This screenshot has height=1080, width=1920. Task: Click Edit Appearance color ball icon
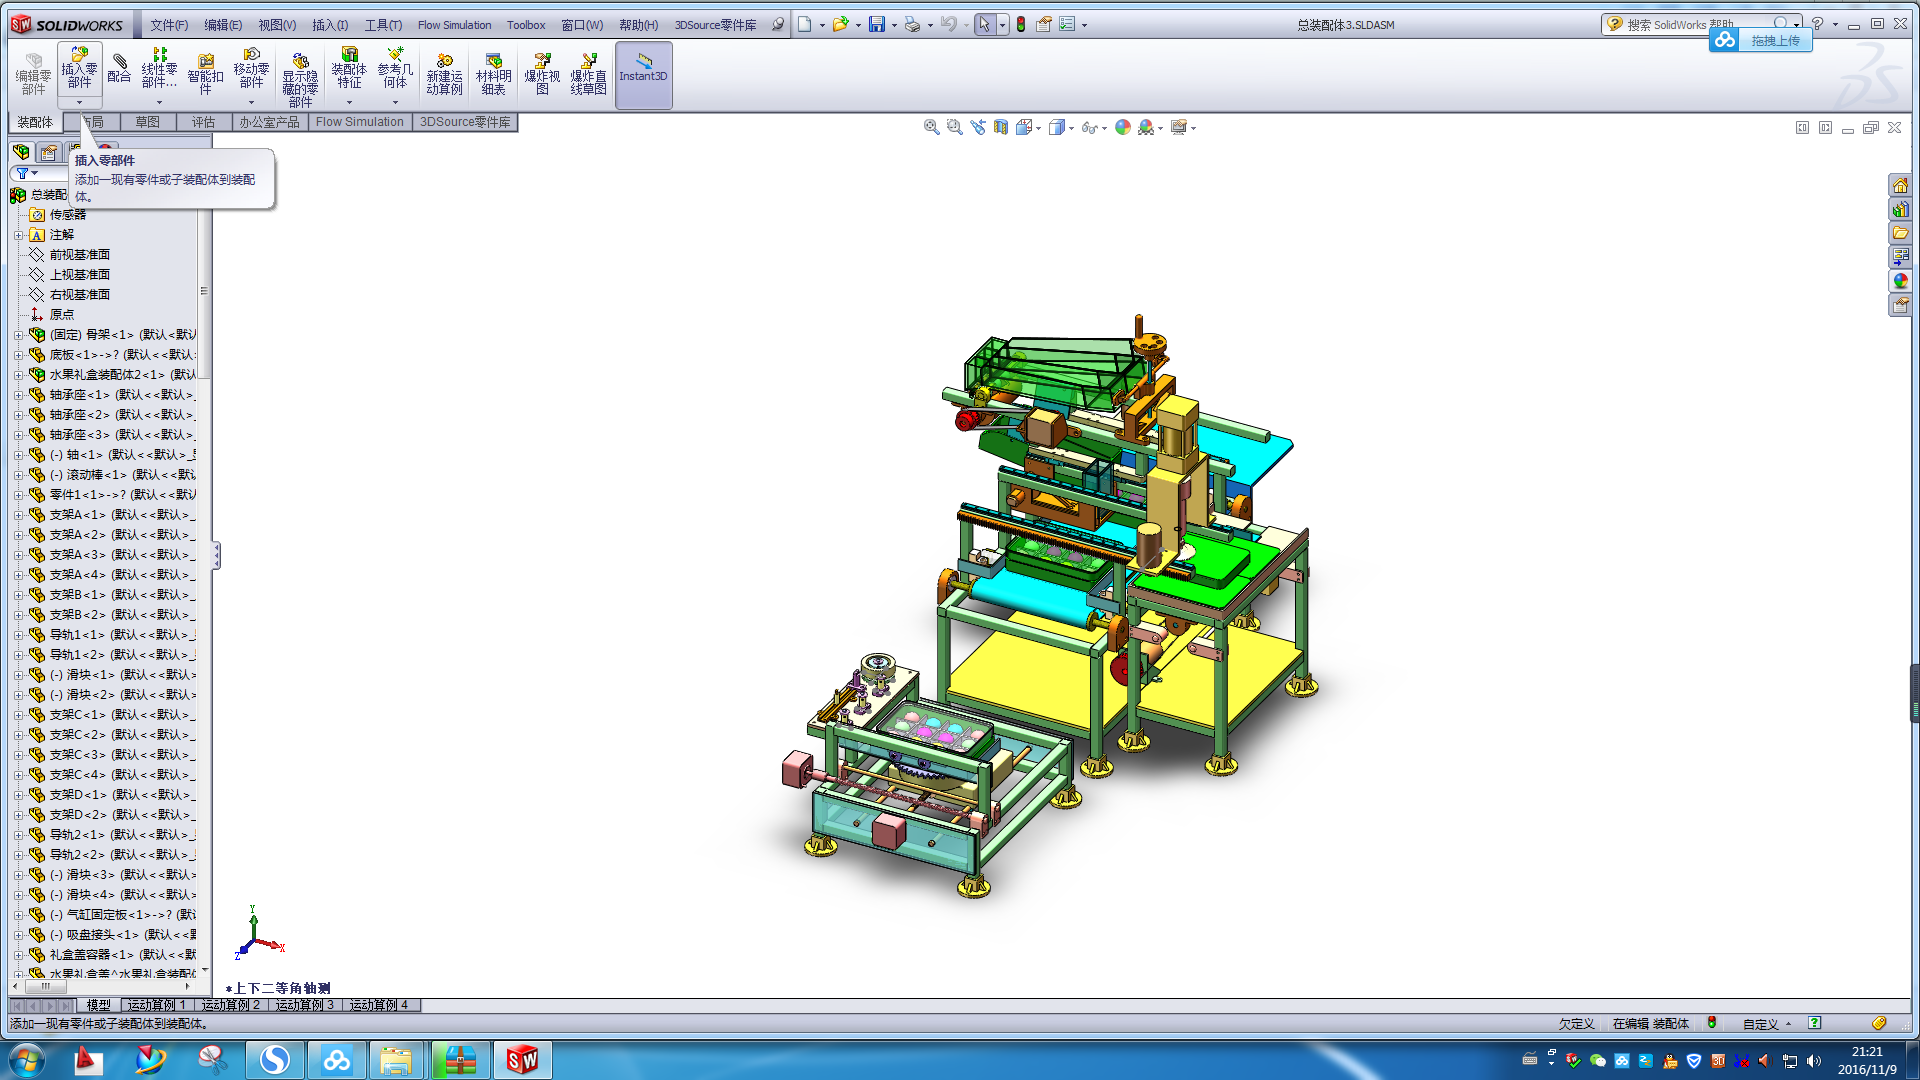click(1123, 127)
